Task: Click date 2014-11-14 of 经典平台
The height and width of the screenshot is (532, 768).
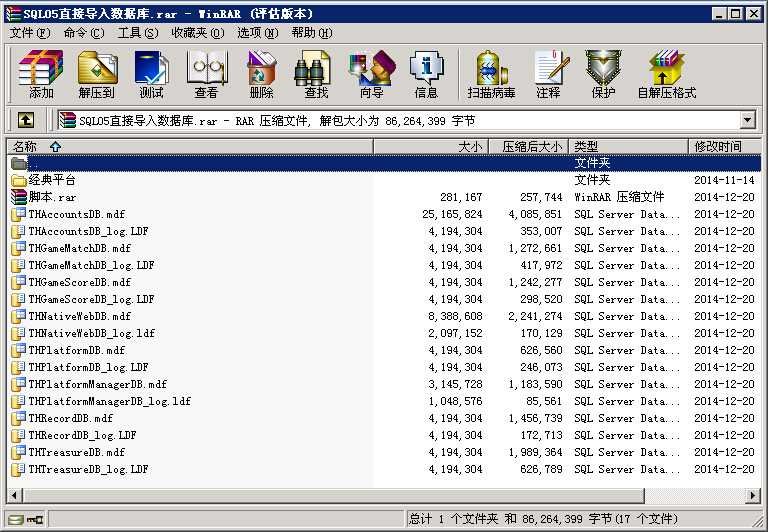Action: tap(724, 180)
